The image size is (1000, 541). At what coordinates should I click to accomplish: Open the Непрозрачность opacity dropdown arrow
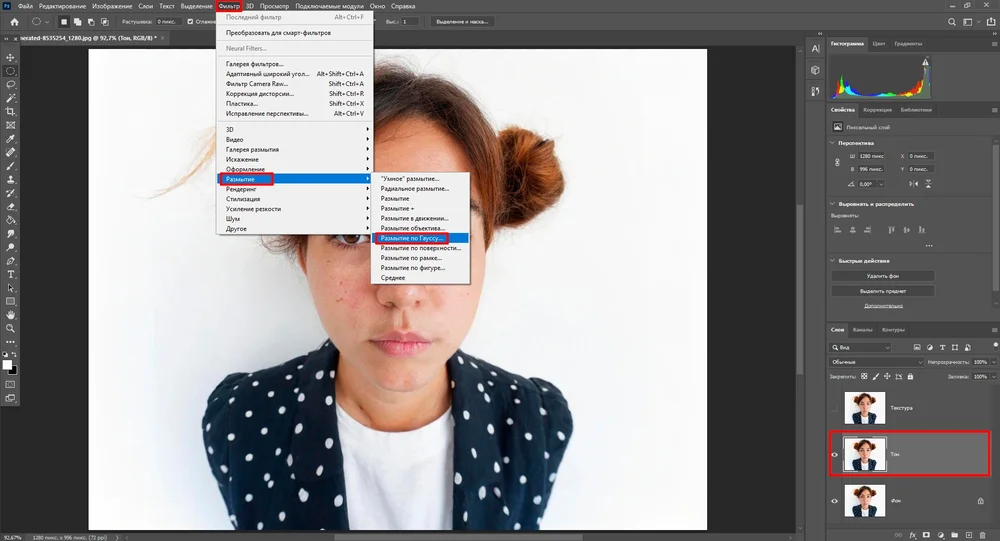click(994, 362)
